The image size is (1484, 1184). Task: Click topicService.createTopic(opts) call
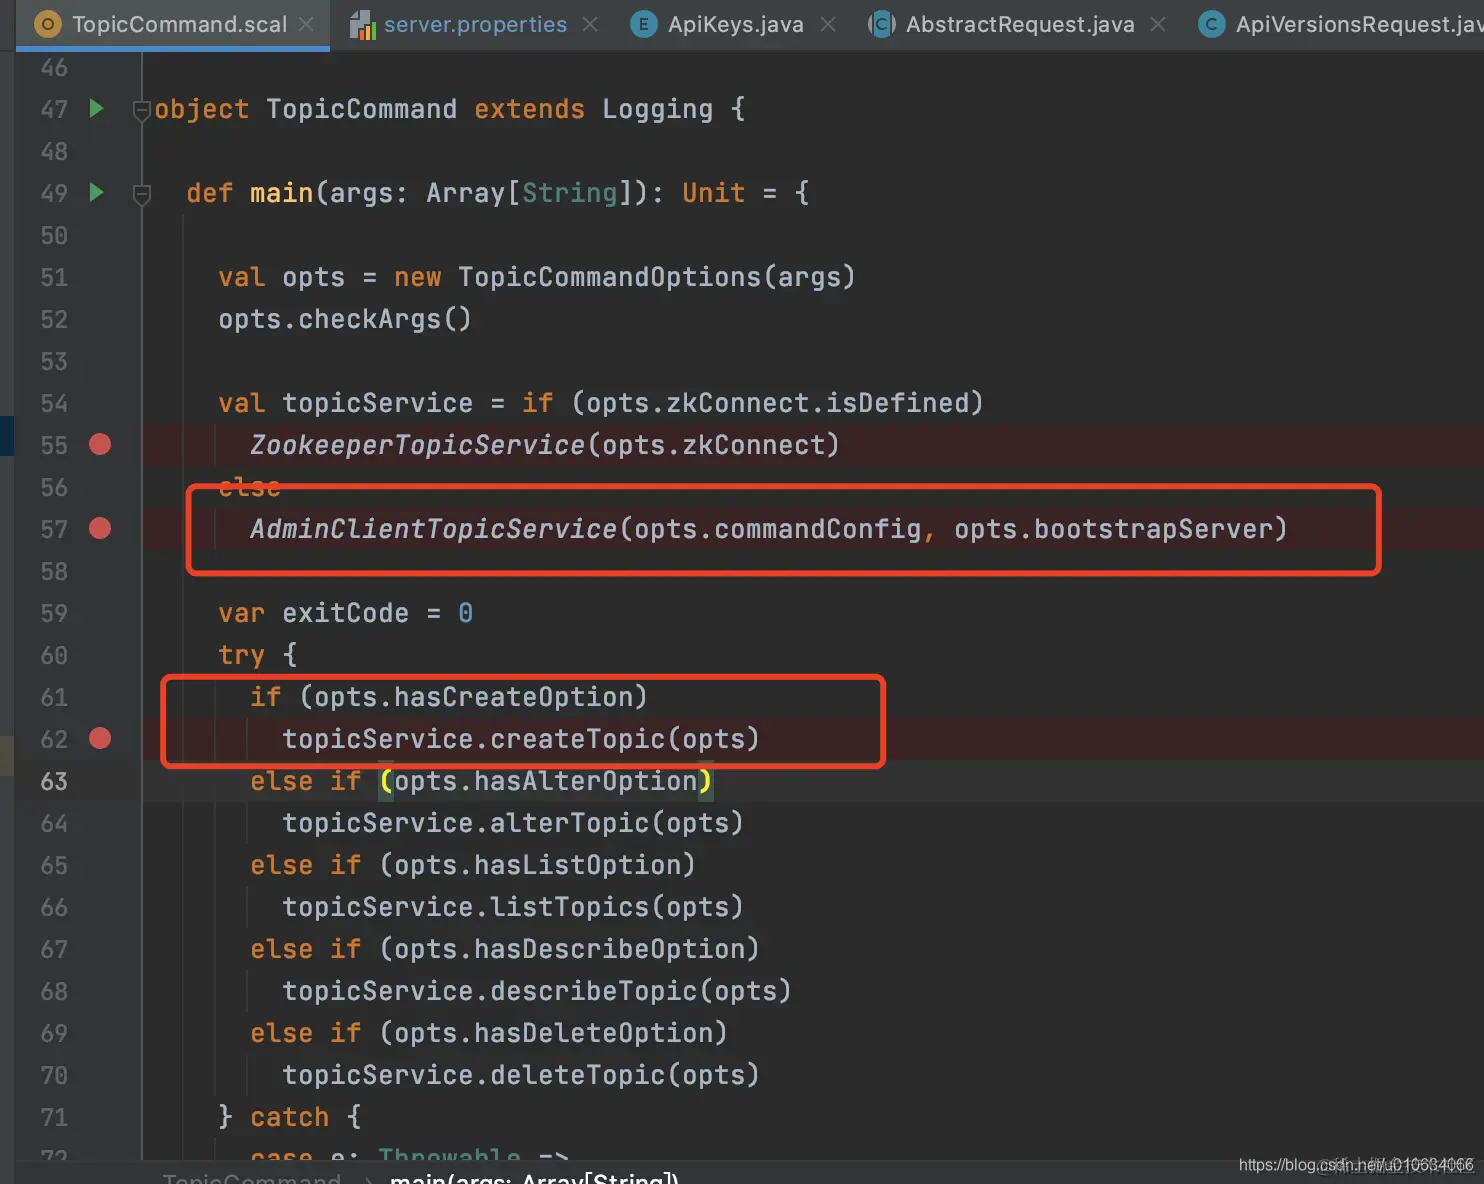[x=521, y=739]
